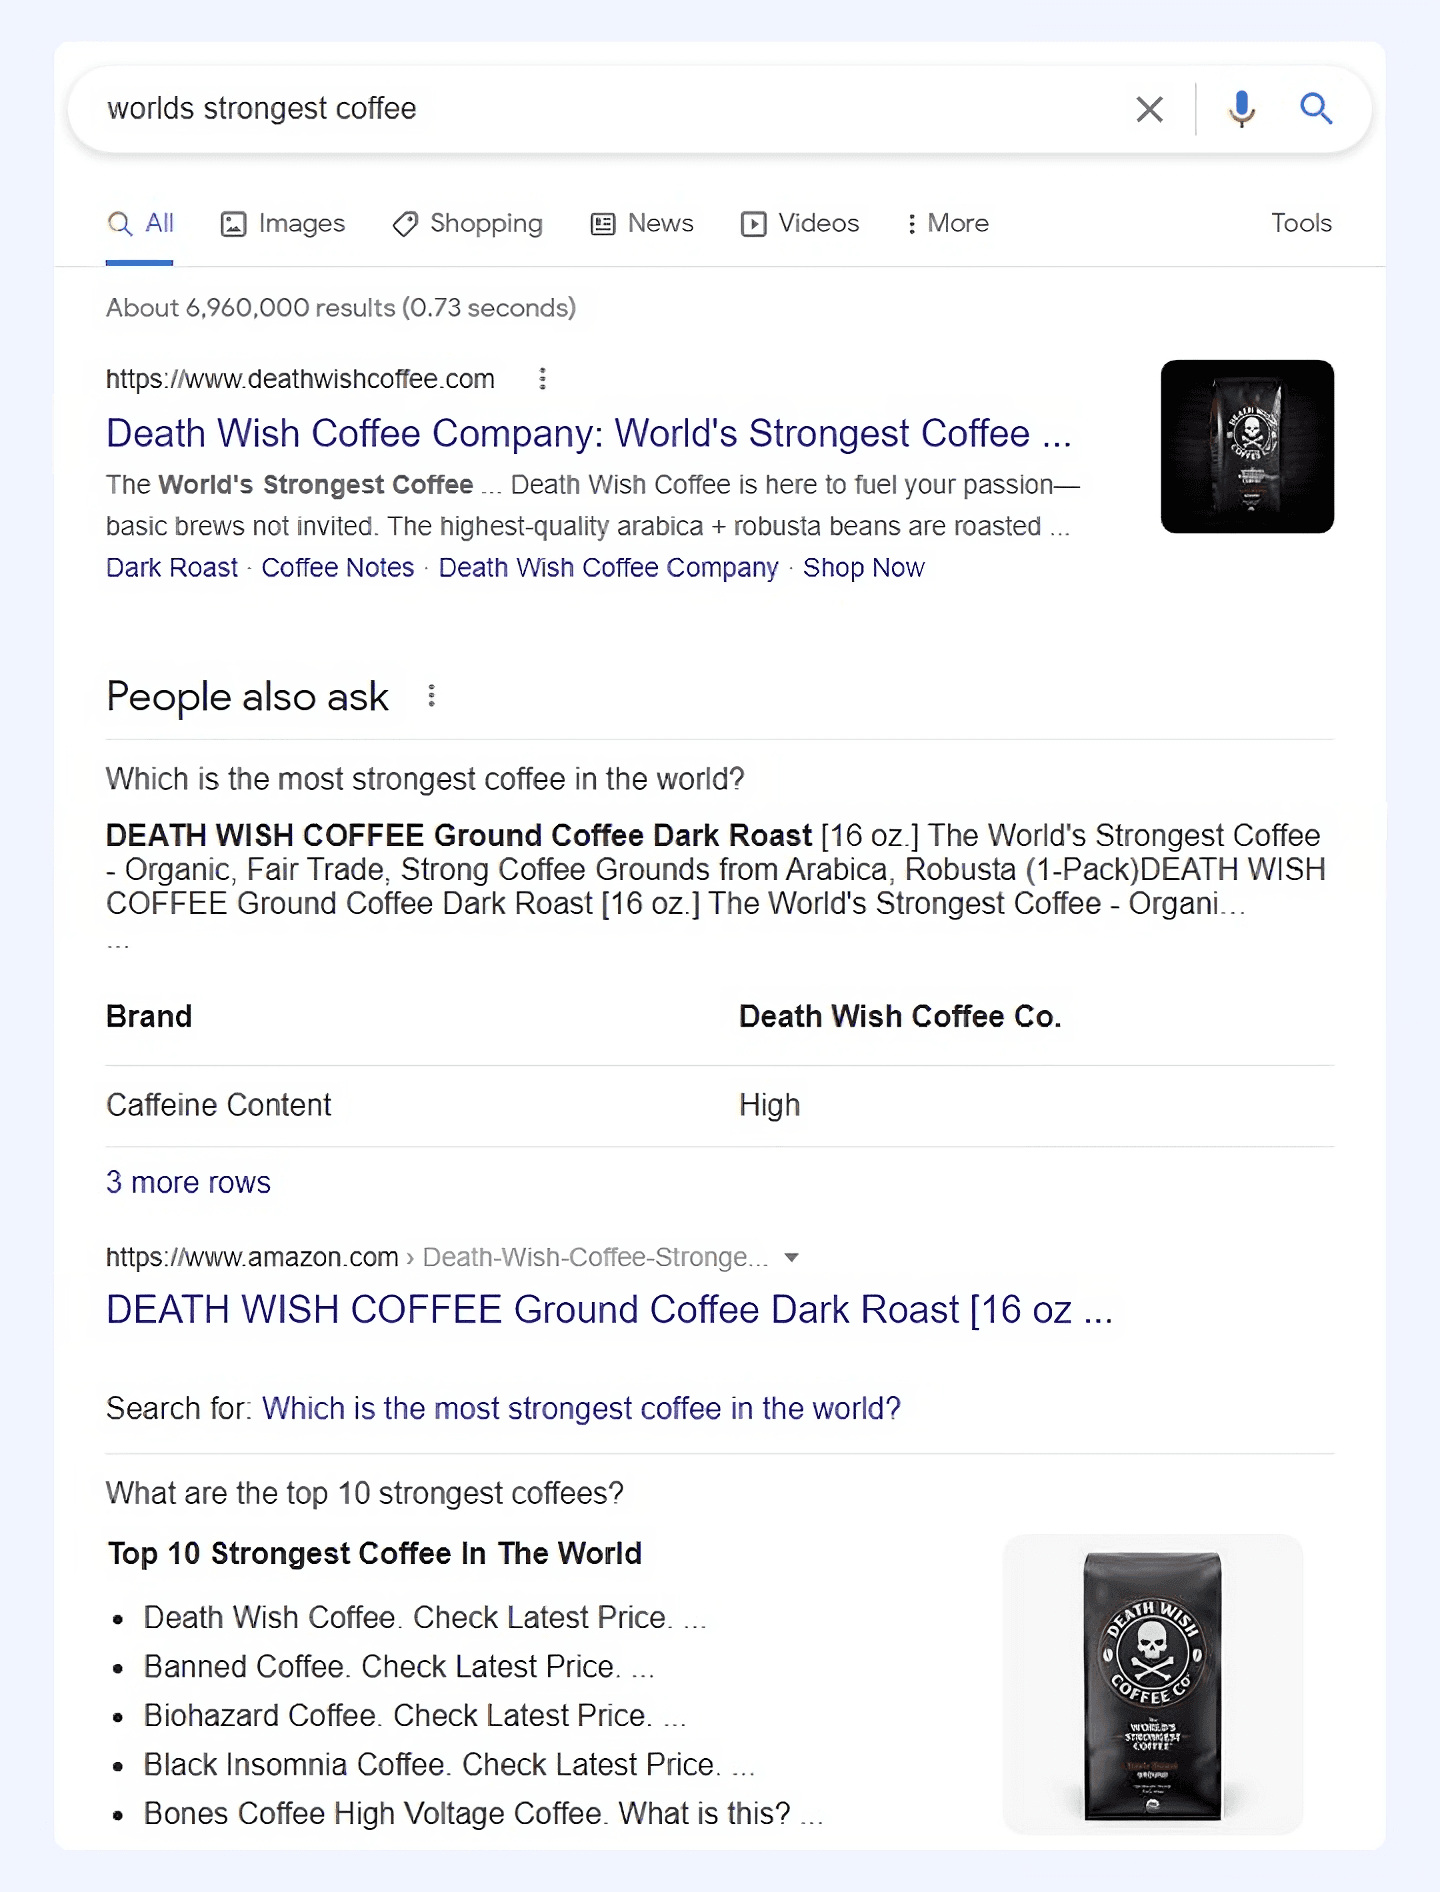Click the list item Biohazard Coffee. Check Latest Price
The width and height of the screenshot is (1440, 1892).
tap(415, 1716)
